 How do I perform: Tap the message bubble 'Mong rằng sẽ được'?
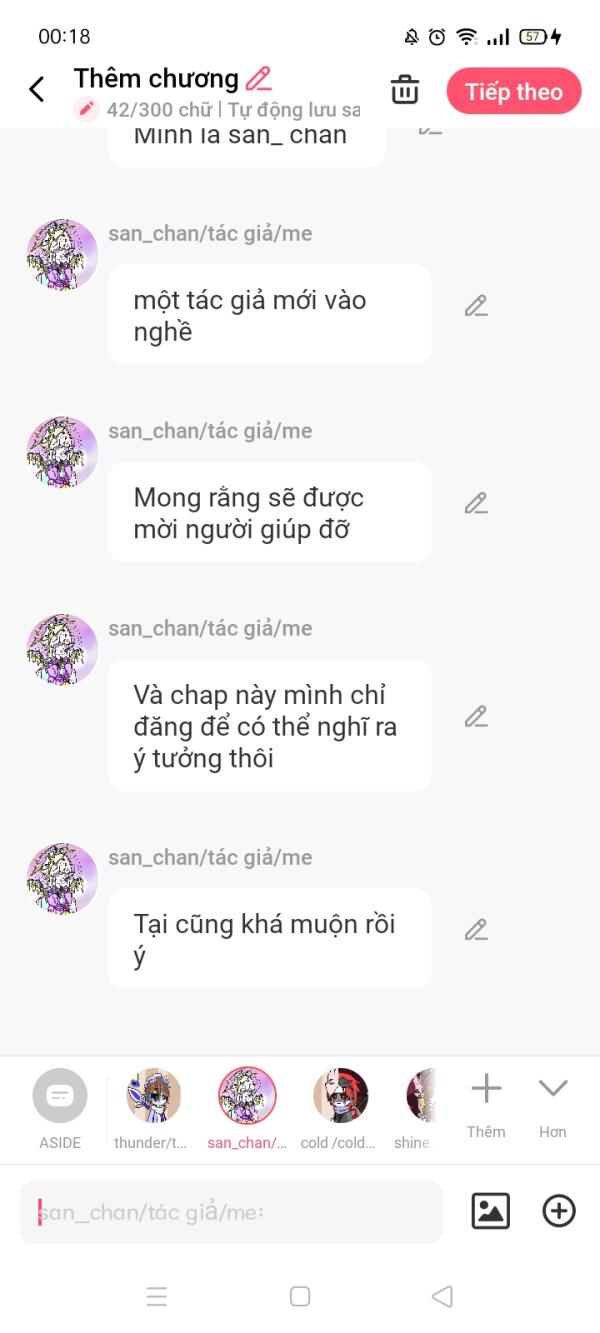pyautogui.click(x=270, y=512)
